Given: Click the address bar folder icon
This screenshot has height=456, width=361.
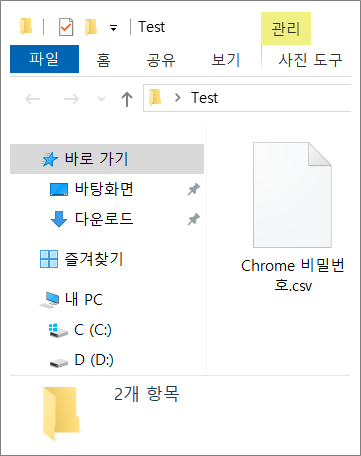Looking at the screenshot, I should pyautogui.click(x=155, y=98).
